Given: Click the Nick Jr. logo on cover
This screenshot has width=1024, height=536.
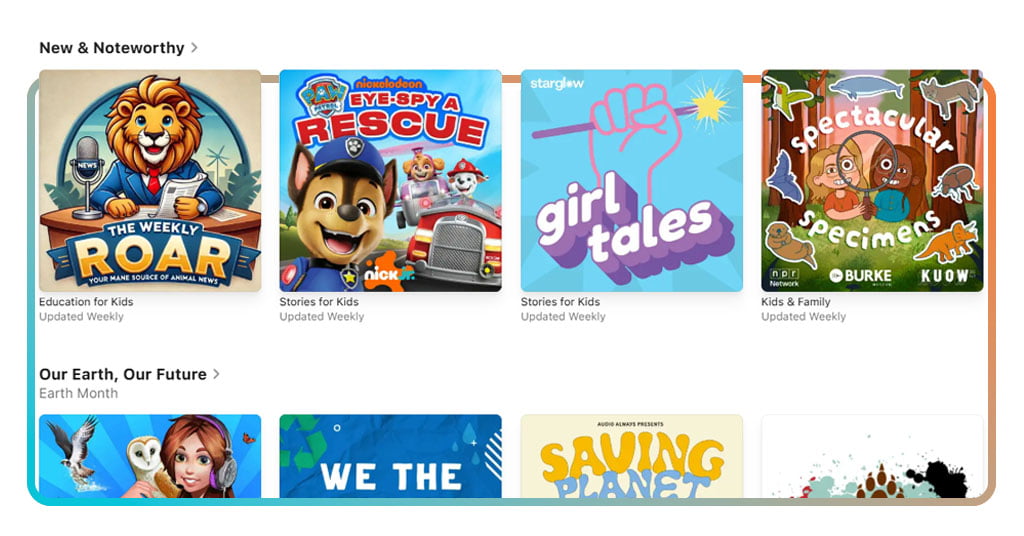Looking at the screenshot, I should click(389, 272).
